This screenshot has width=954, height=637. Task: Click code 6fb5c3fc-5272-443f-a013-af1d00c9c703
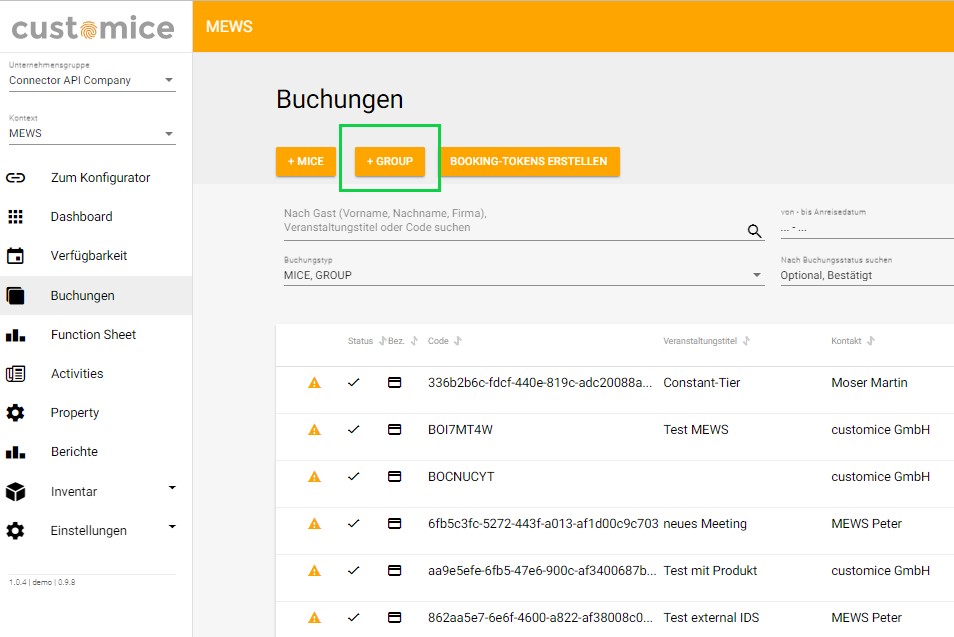pos(543,523)
